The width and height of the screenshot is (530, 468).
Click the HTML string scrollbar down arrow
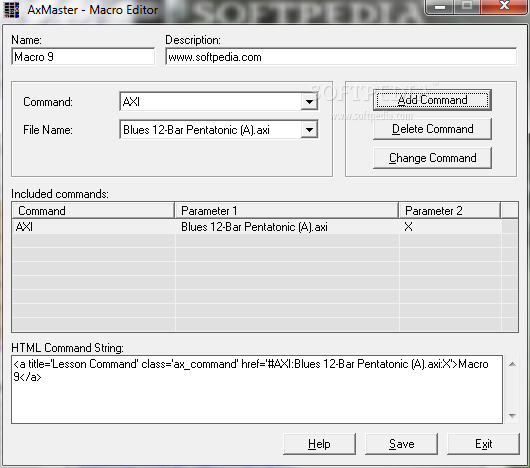(512, 416)
